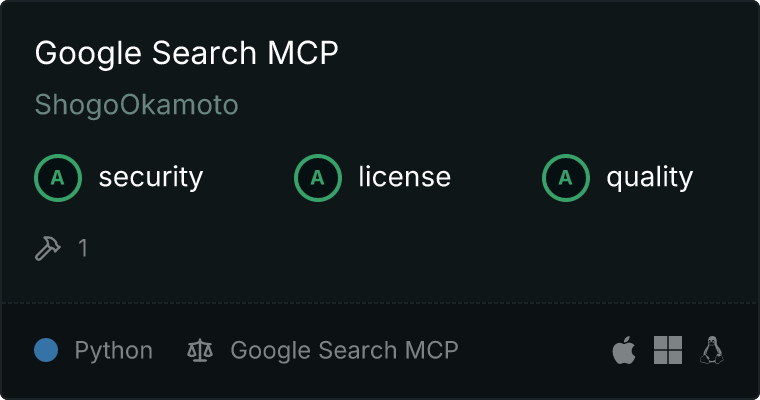
Task: Click the Linux penguin platform icon
Action: [x=712, y=350]
